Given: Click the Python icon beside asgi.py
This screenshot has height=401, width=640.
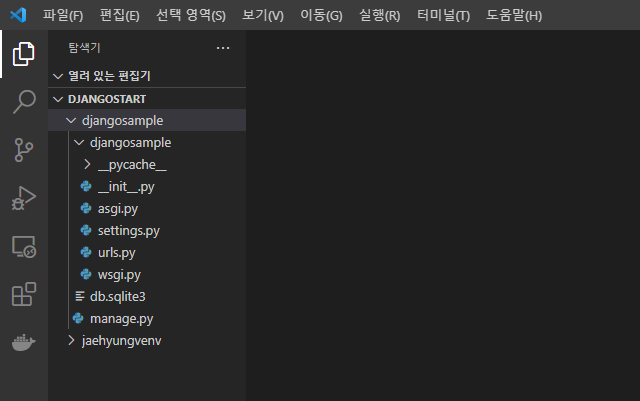Looking at the screenshot, I should pyautogui.click(x=86, y=209).
